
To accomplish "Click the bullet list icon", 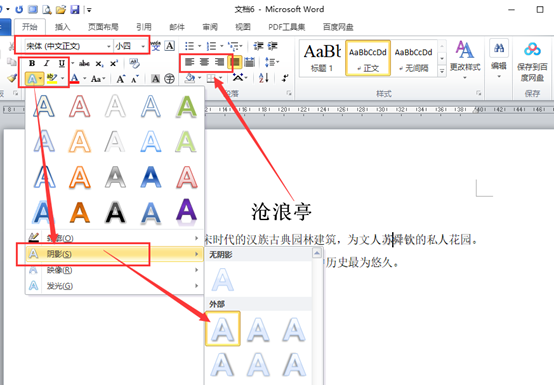I will (189, 46).
